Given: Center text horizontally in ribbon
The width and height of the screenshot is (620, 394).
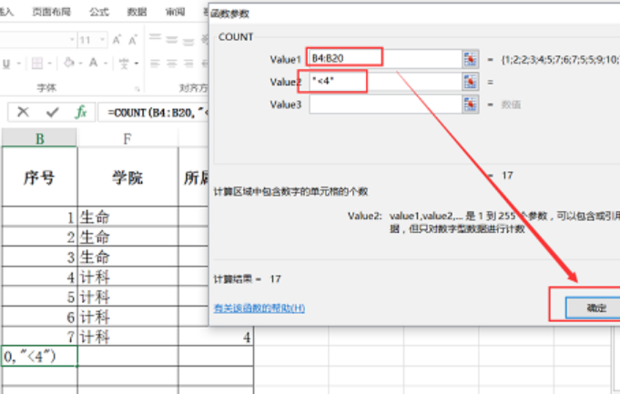Looking at the screenshot, I should [x=172, y=63].
